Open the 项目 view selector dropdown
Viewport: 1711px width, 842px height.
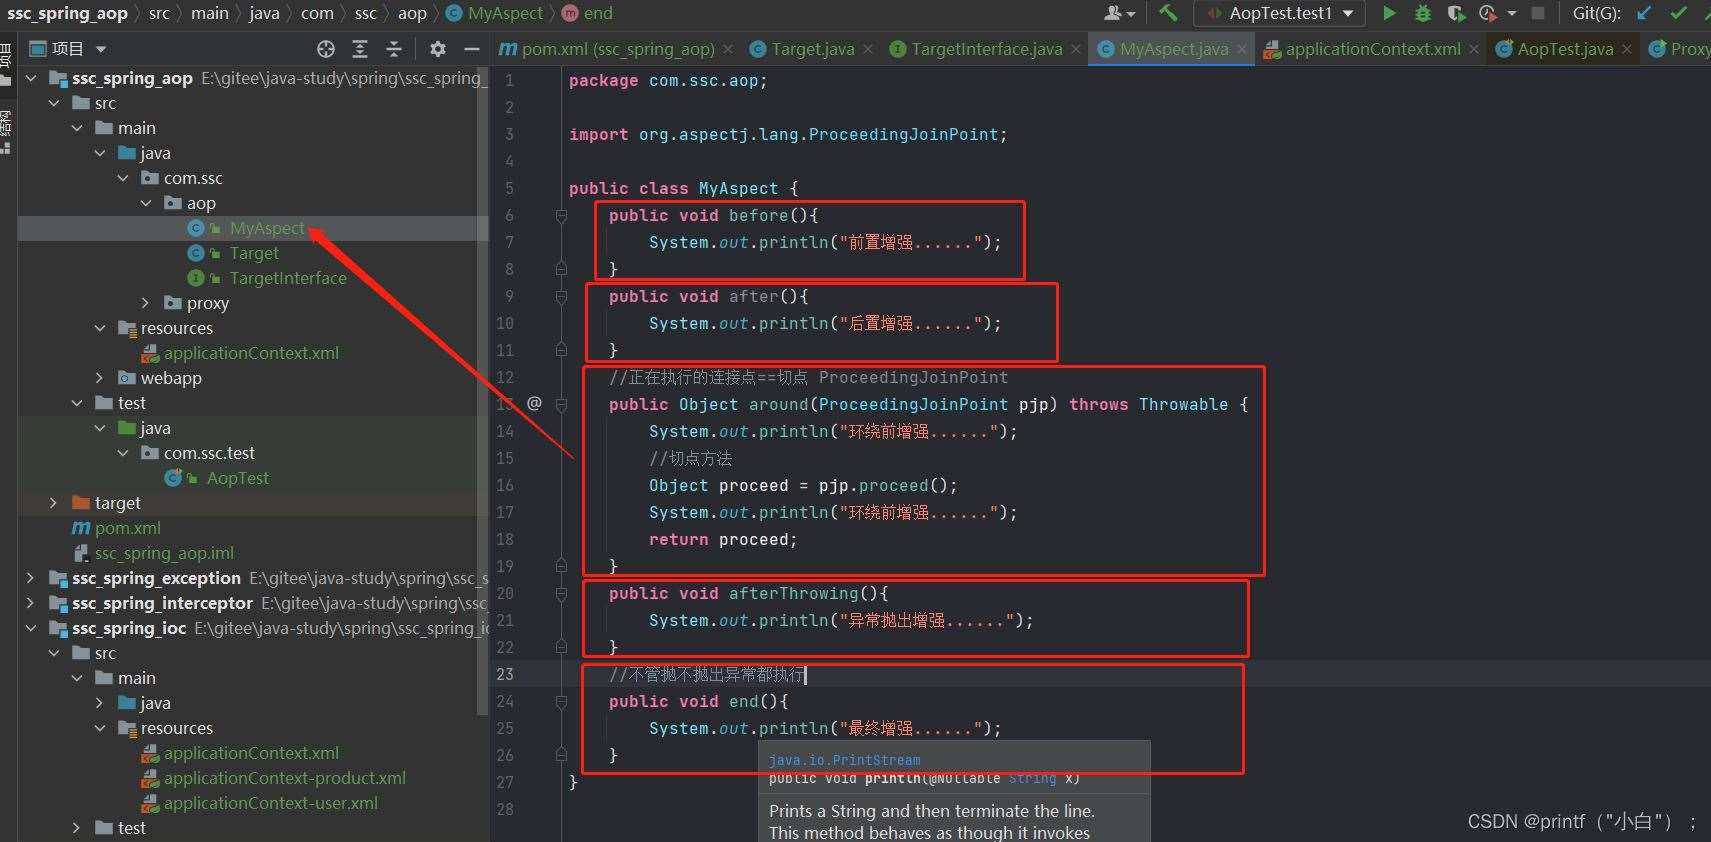(x=68, y=49)
